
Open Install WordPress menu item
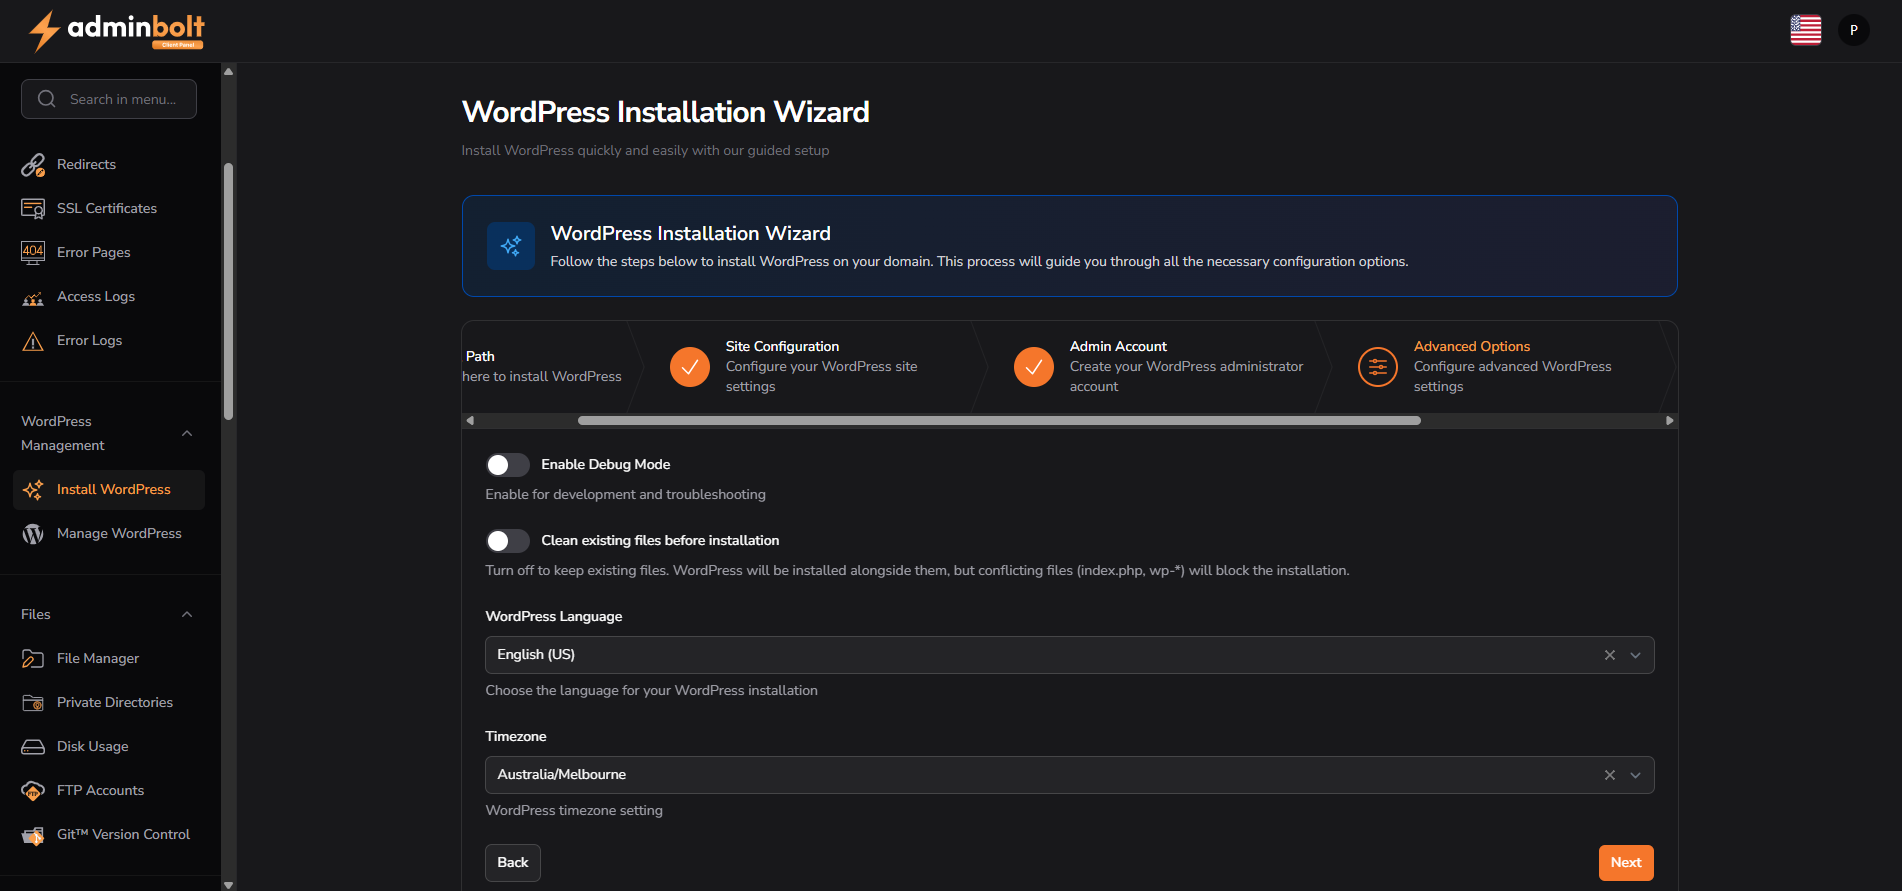tap(109, 490)
